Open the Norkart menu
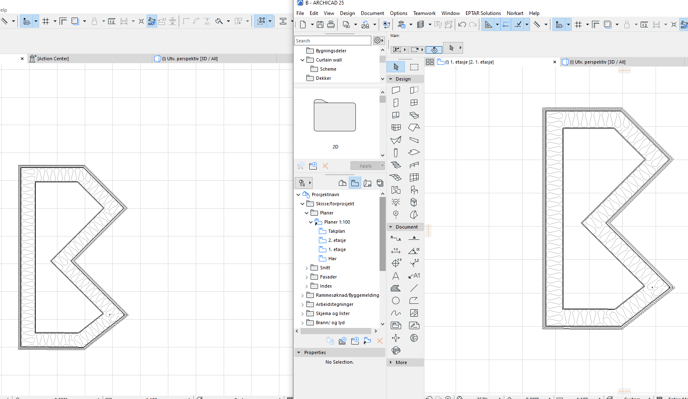Viewport: 688px width, 399px height. tap(515, 13)
